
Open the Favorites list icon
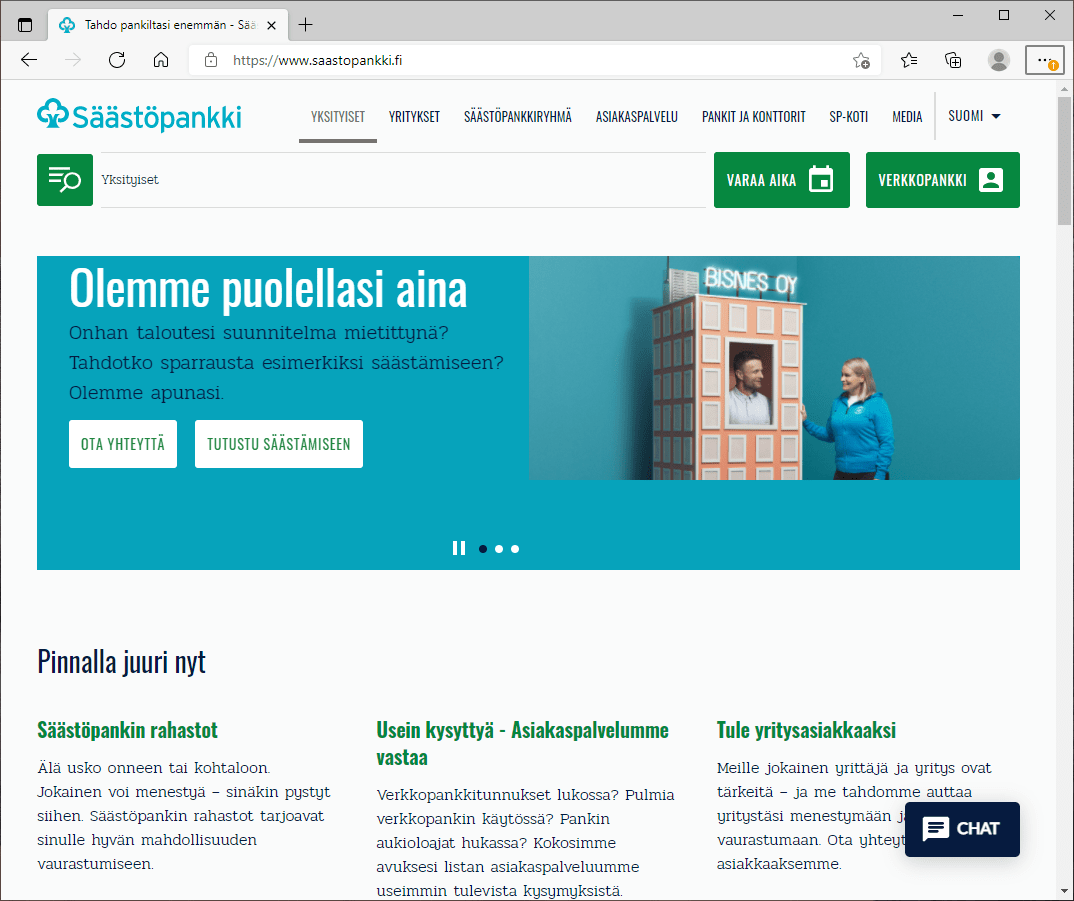(x=909, y=60)
